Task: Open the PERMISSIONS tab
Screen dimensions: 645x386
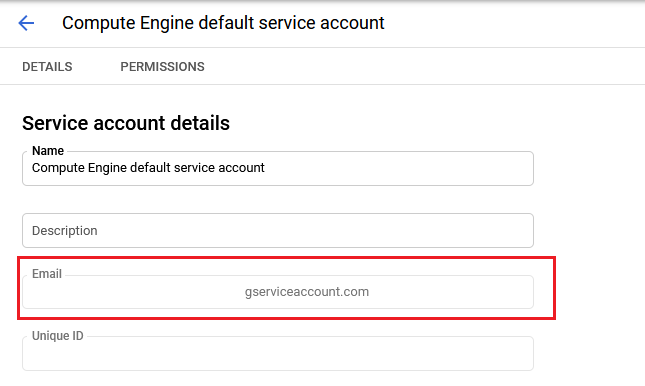Action: (x=162, y=67)
